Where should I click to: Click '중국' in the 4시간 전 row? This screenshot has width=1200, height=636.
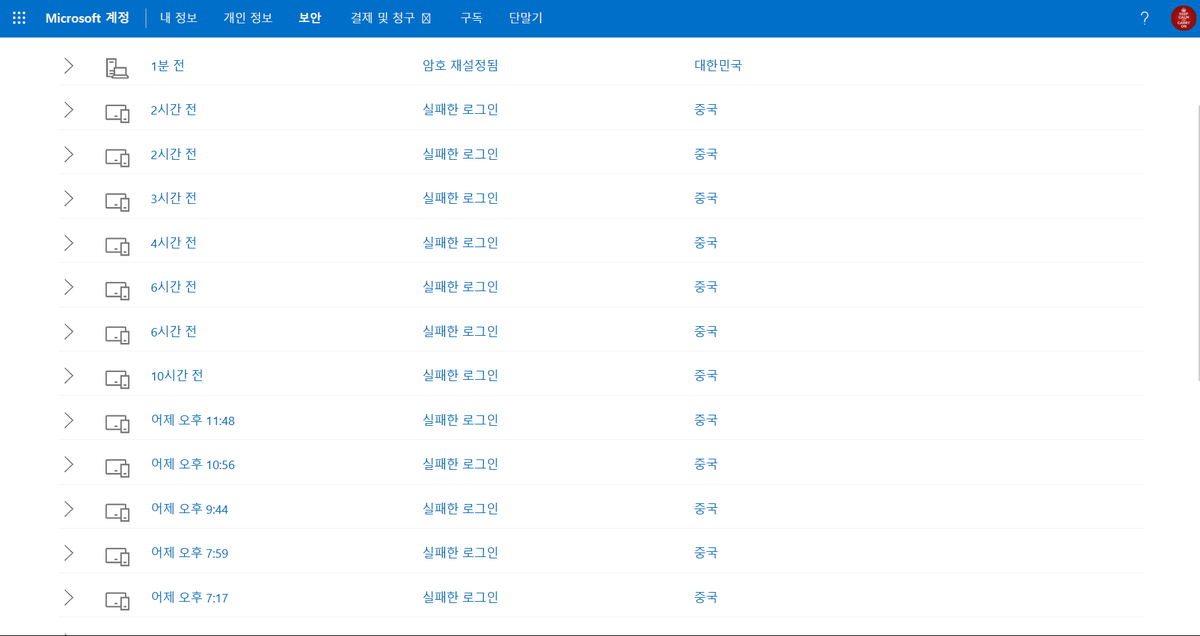click(x=706, y=243)
